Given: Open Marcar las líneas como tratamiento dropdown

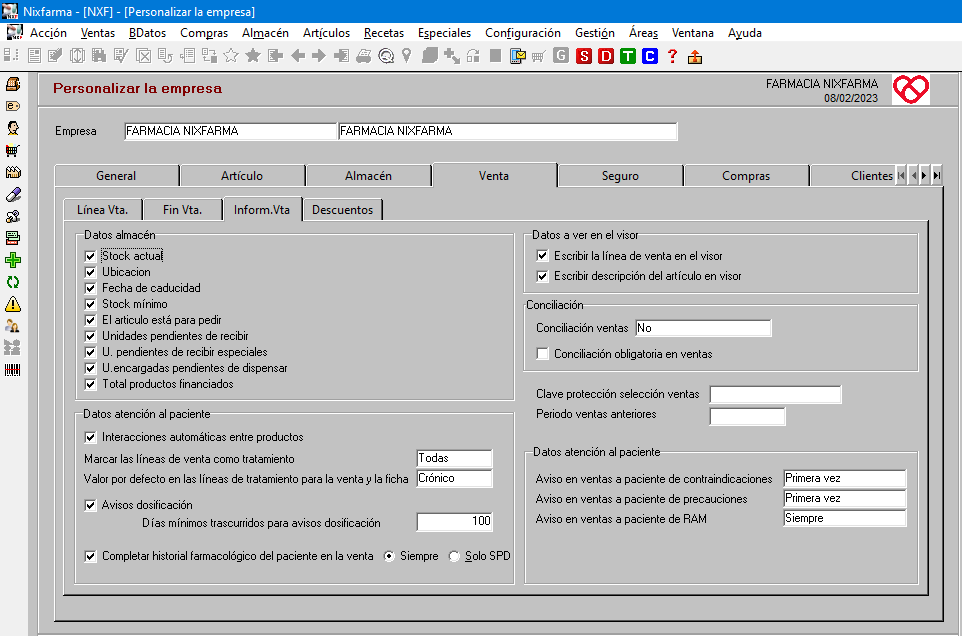Looking at the screenshot, I should (454, 458).
